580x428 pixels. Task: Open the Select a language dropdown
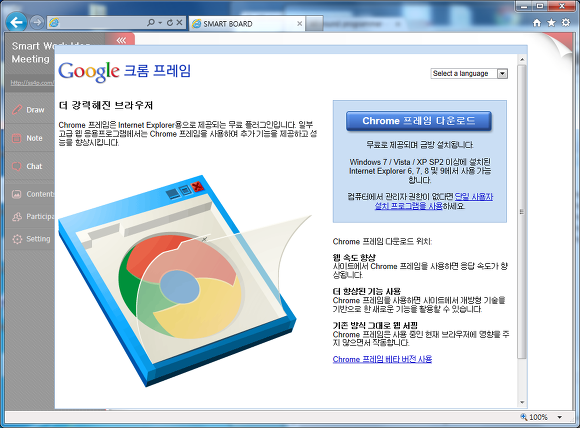point(469,74)
